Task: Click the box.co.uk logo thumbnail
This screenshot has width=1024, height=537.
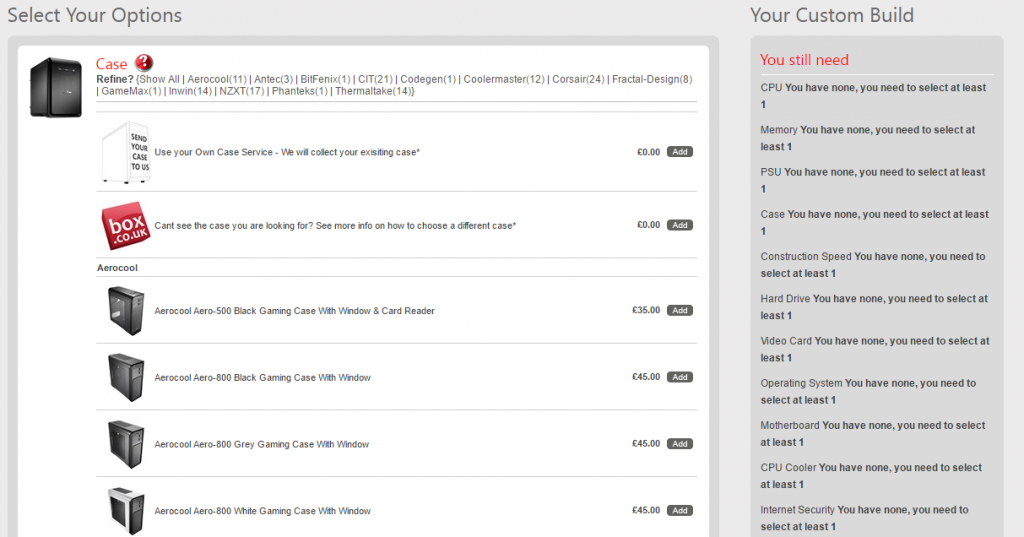Action: tap(126, 225)
